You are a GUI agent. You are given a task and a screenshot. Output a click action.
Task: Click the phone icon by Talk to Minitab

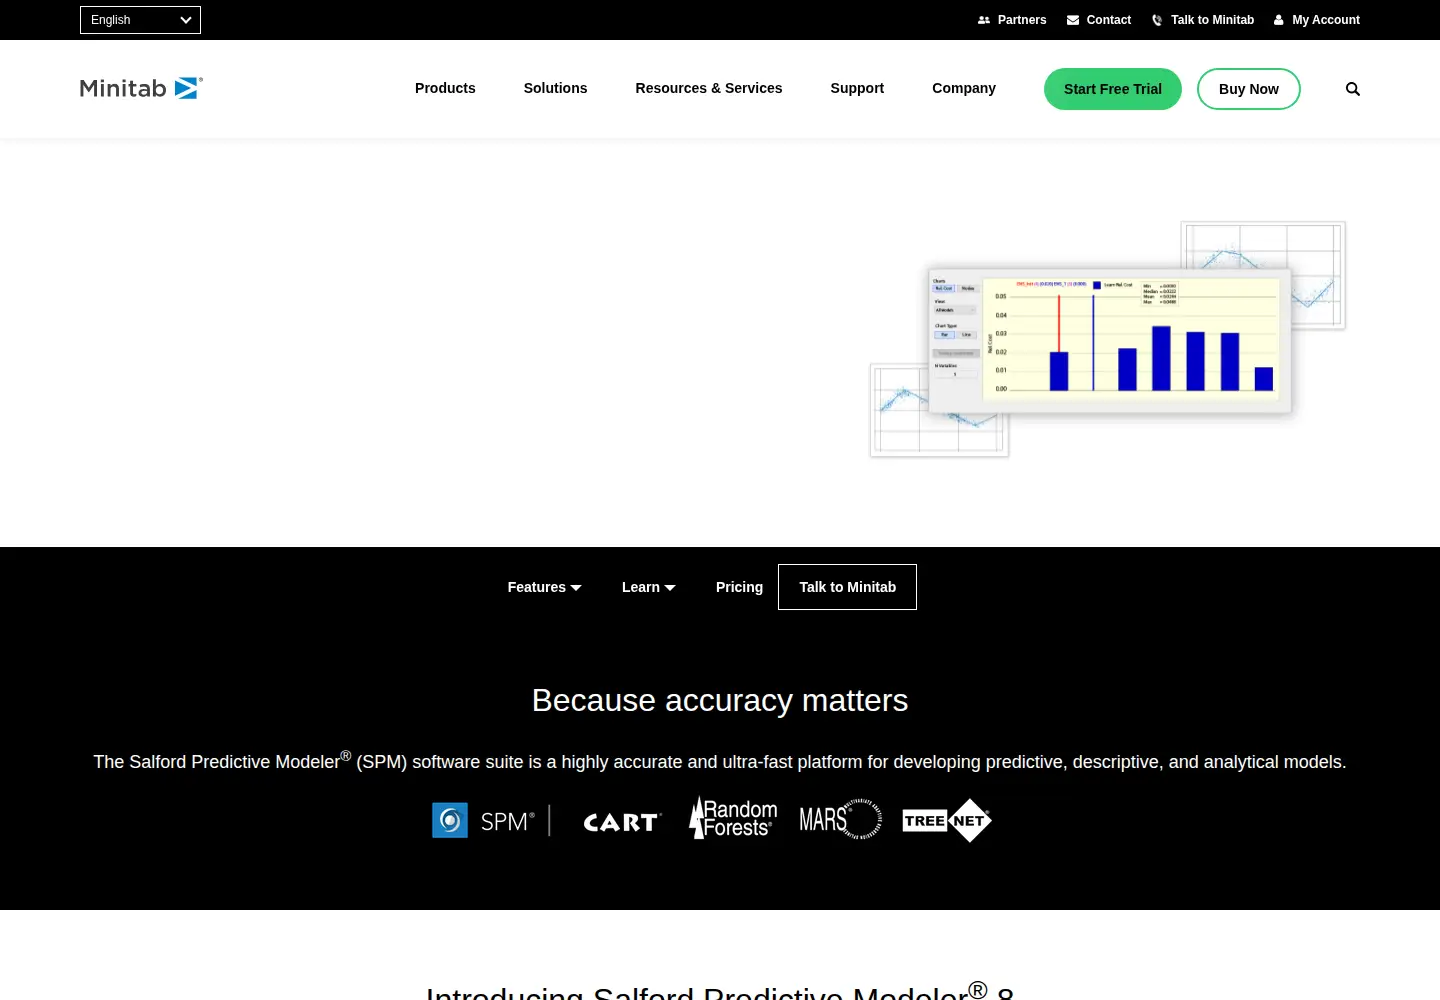[1157, 20]
